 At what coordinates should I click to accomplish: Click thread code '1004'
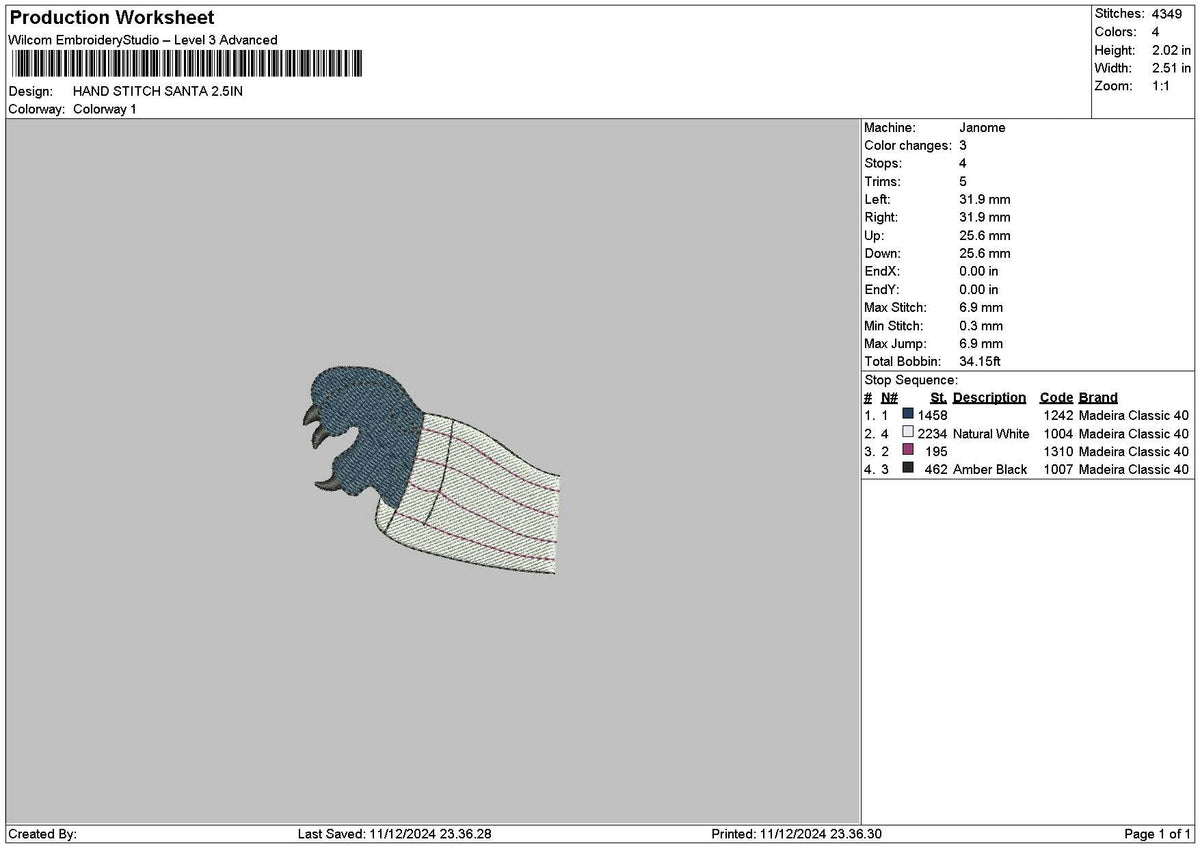point(1057,433)
